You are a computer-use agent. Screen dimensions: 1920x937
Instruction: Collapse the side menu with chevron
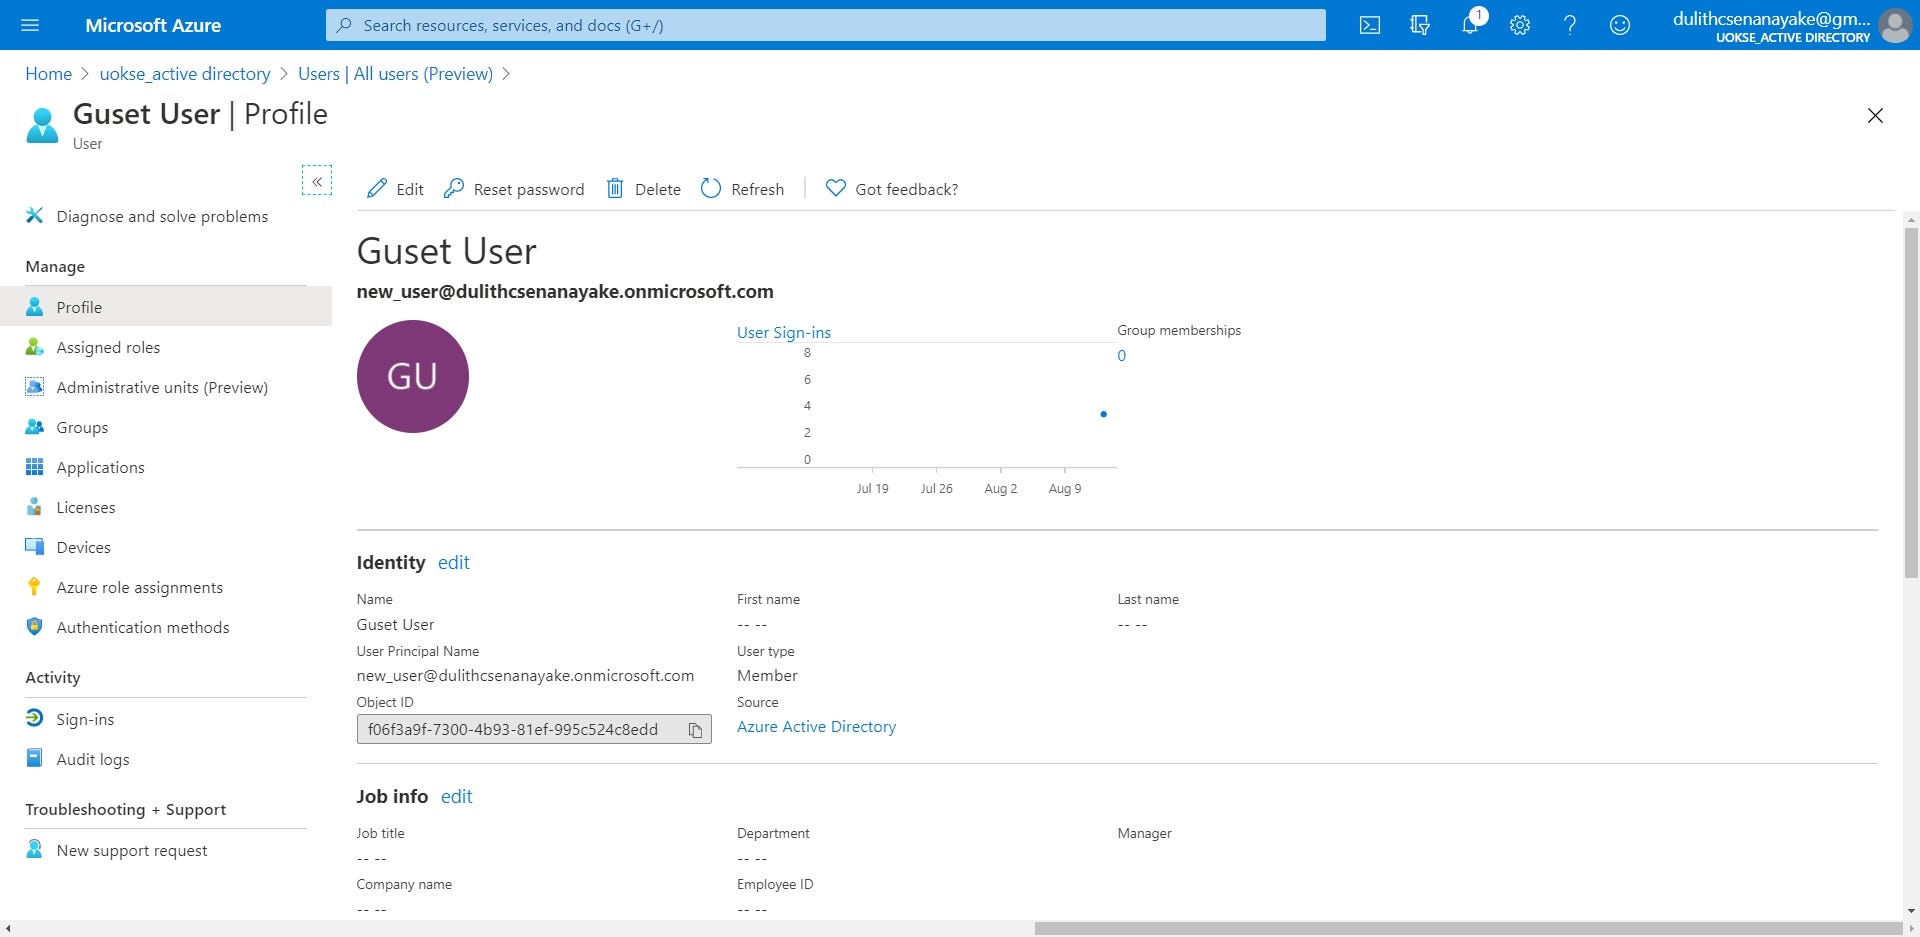point(317,181)
